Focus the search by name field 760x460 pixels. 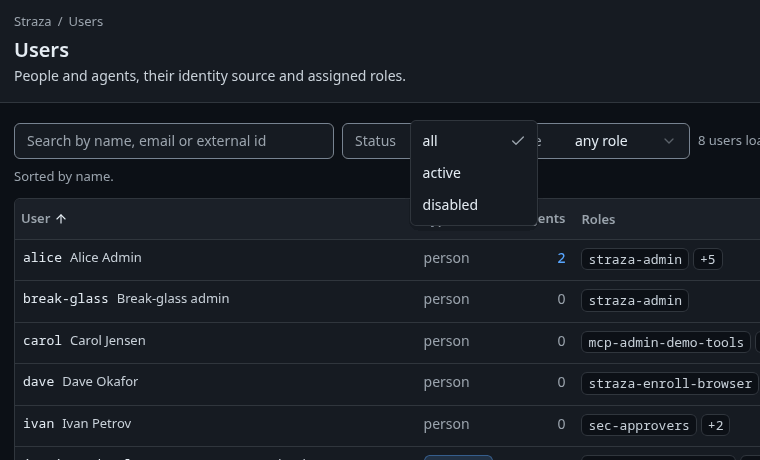(174, 141)
